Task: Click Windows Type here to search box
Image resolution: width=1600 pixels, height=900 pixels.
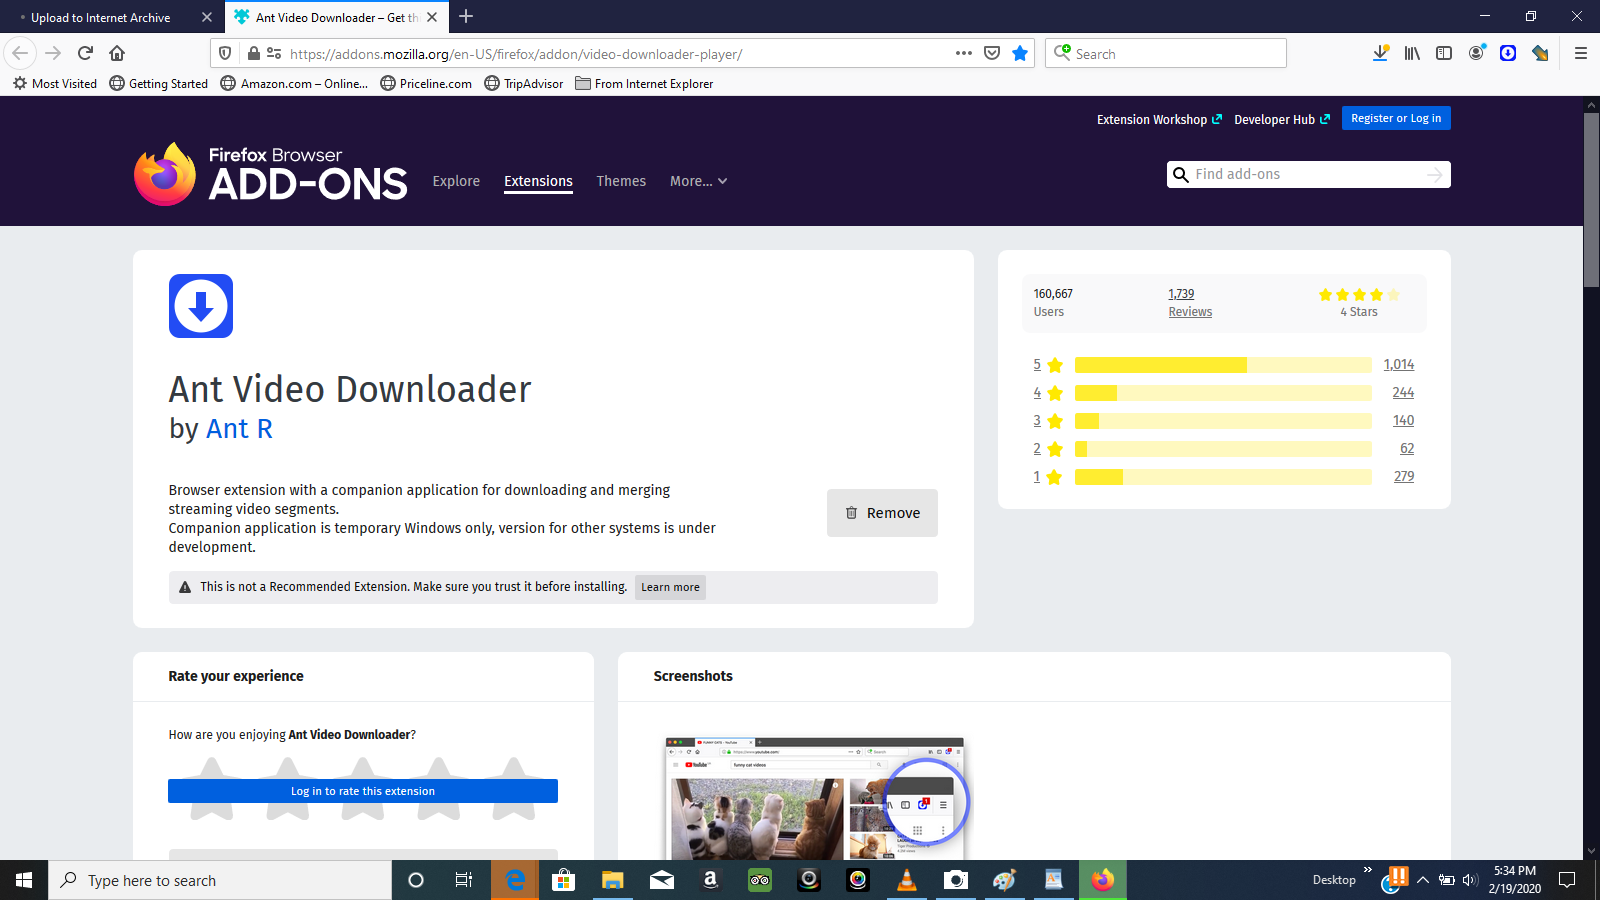Action: pos(220,880)
